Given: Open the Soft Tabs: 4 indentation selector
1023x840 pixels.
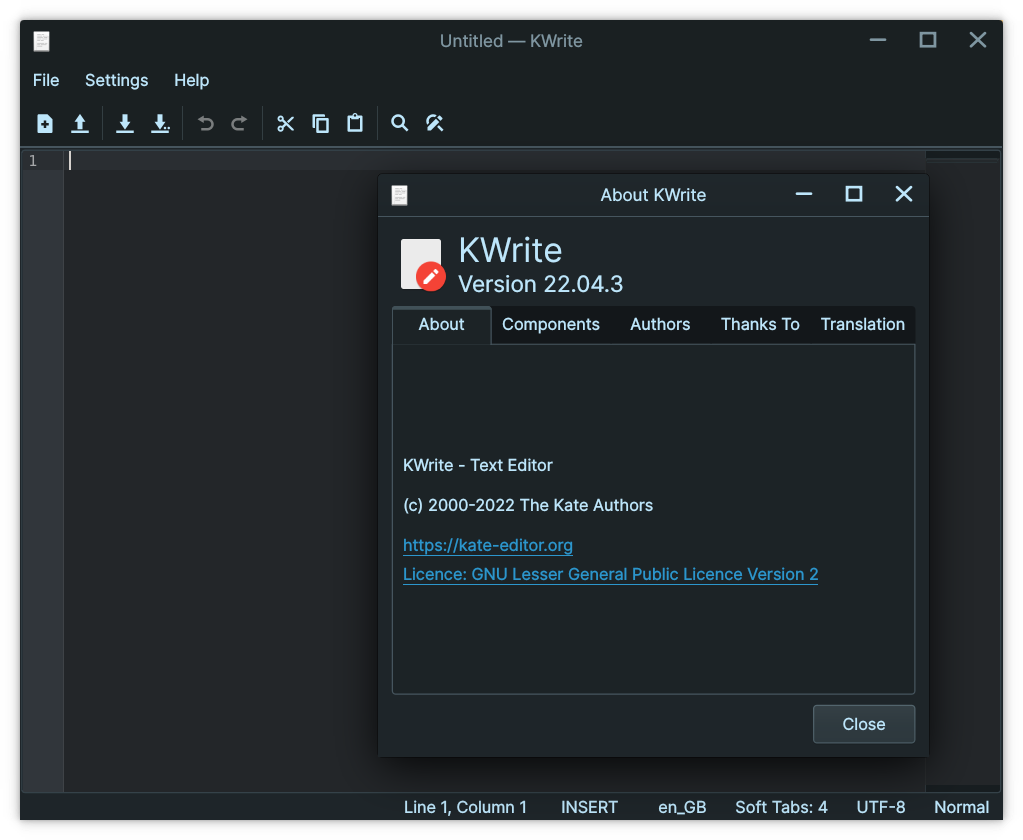Looking at the screenshot, I should 782,807.
